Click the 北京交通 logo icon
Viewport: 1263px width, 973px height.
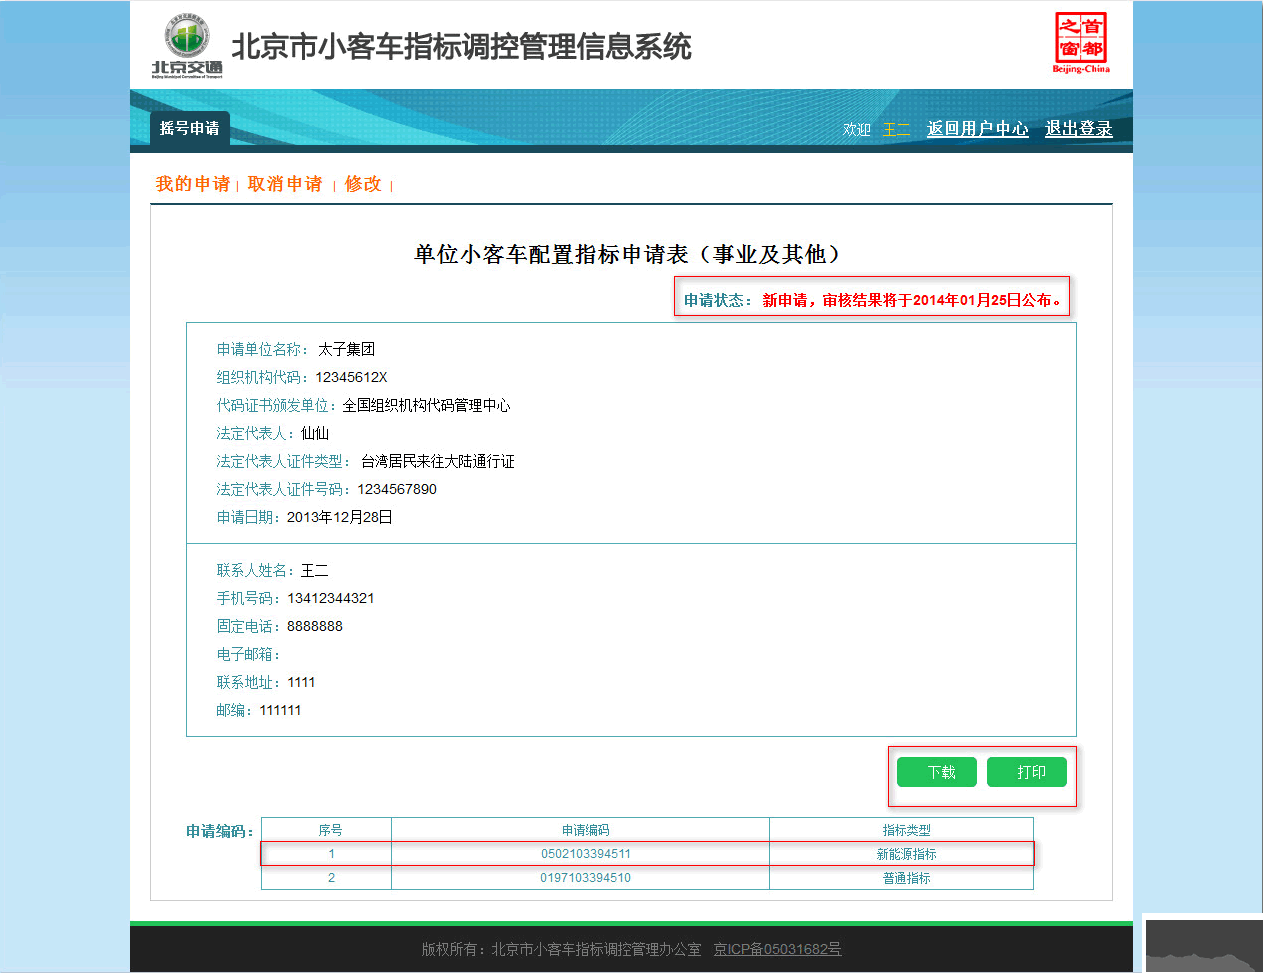click(x=185, y=43)
